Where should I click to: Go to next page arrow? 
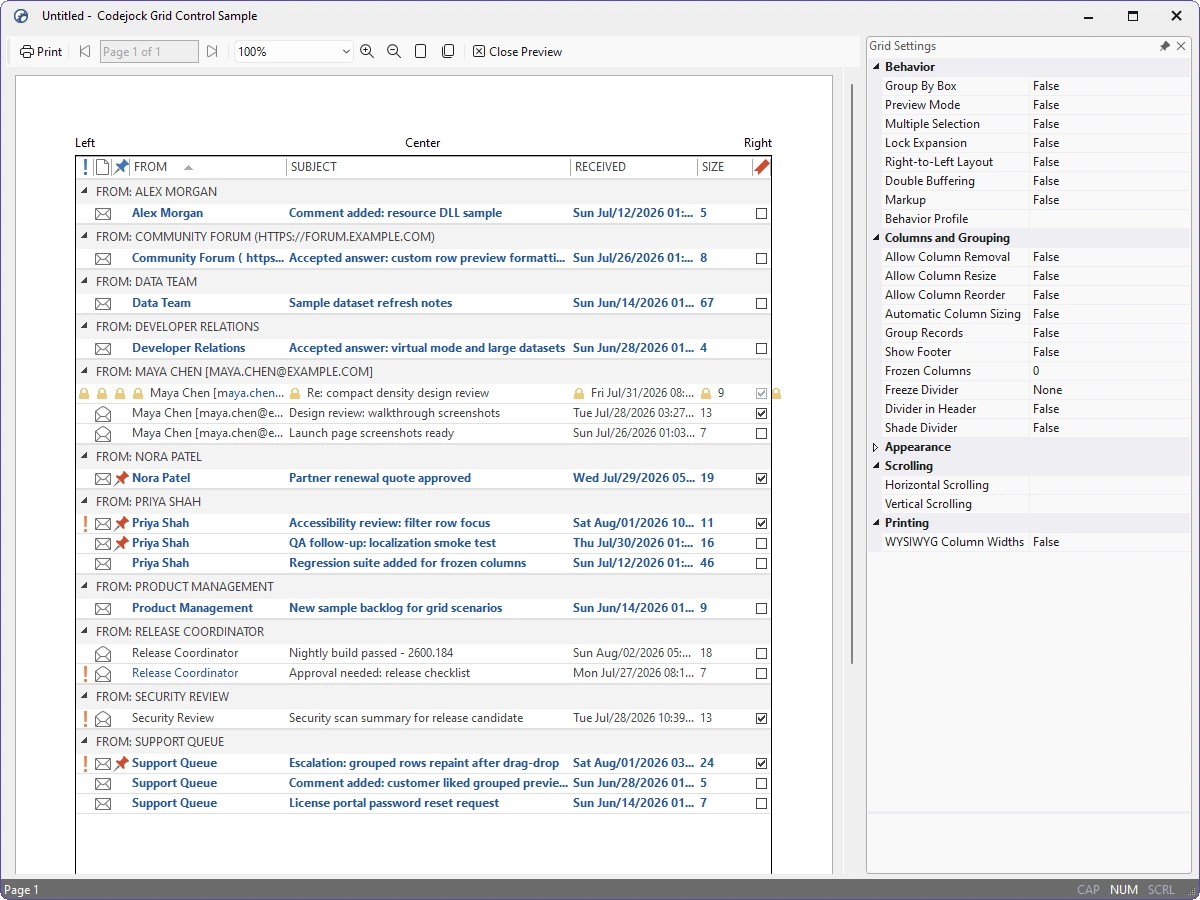tap(212, 52)
